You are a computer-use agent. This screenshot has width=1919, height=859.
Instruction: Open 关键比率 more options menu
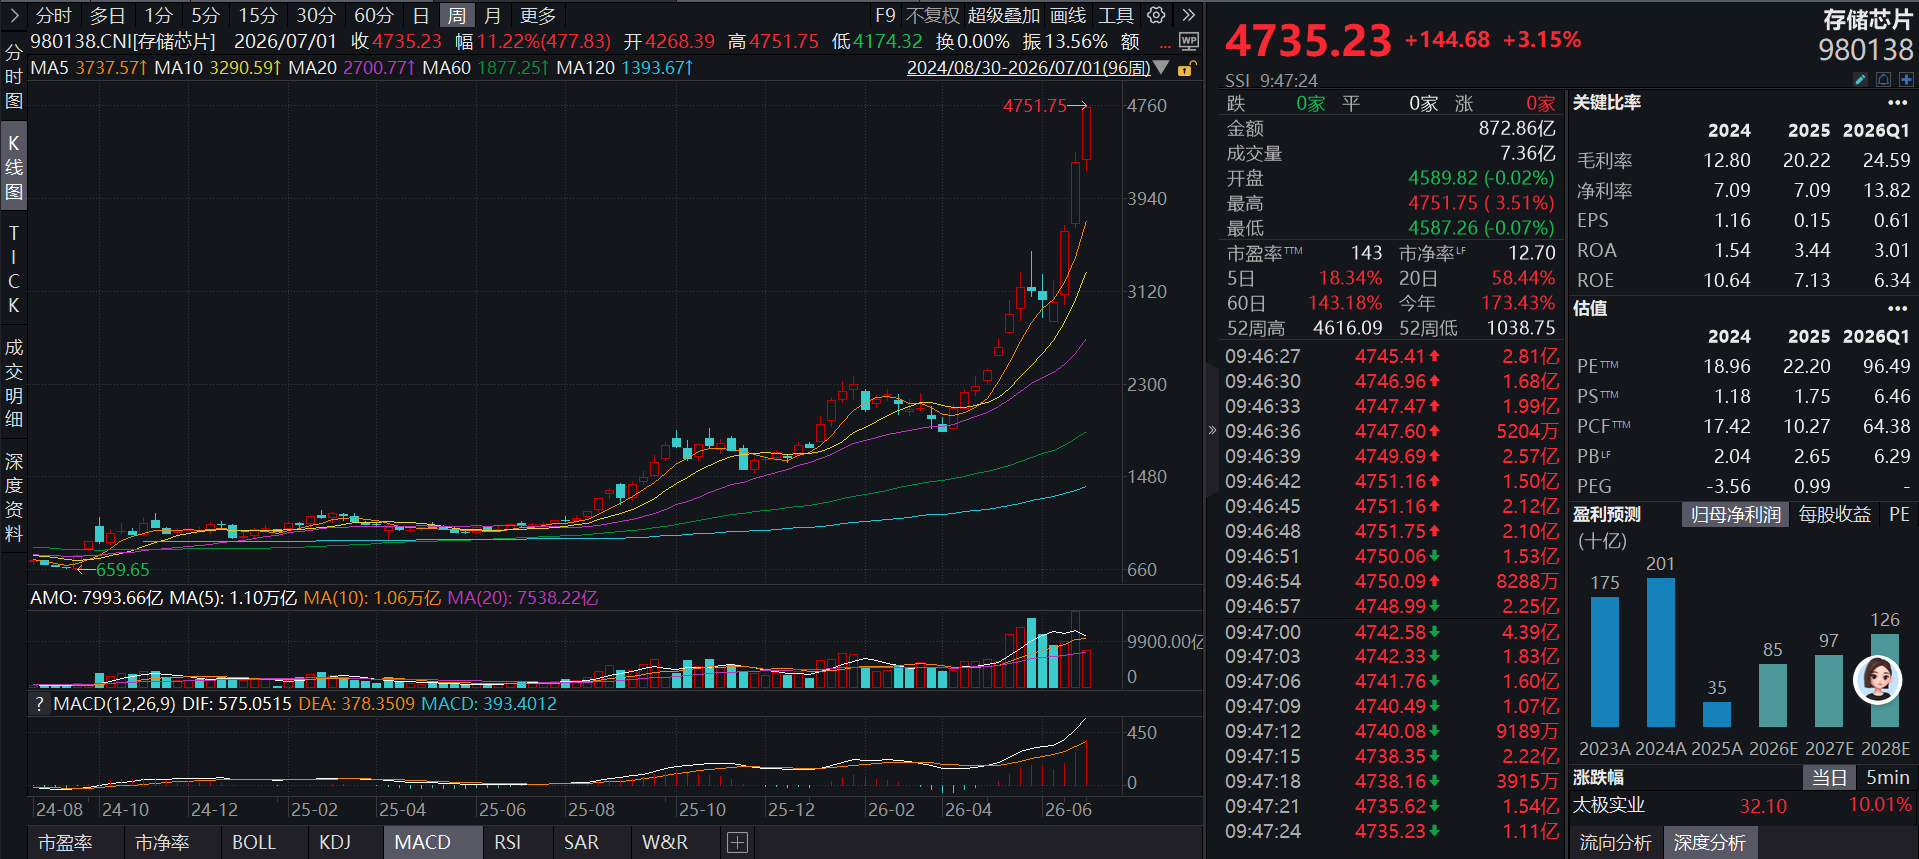[x=1897, y=103]
